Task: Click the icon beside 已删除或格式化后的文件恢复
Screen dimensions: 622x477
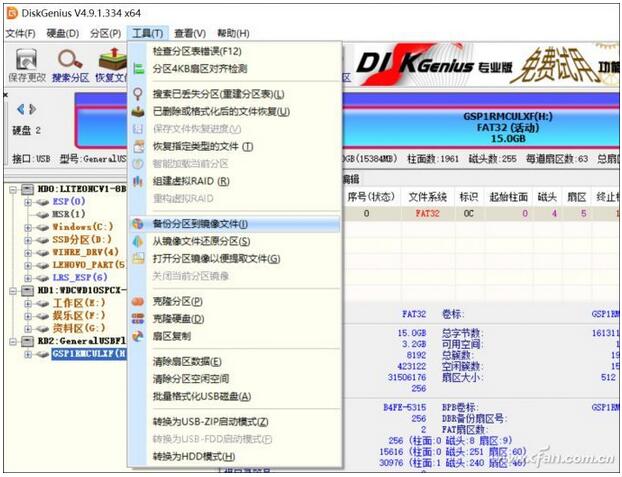Action: click(x=138, y=112)
